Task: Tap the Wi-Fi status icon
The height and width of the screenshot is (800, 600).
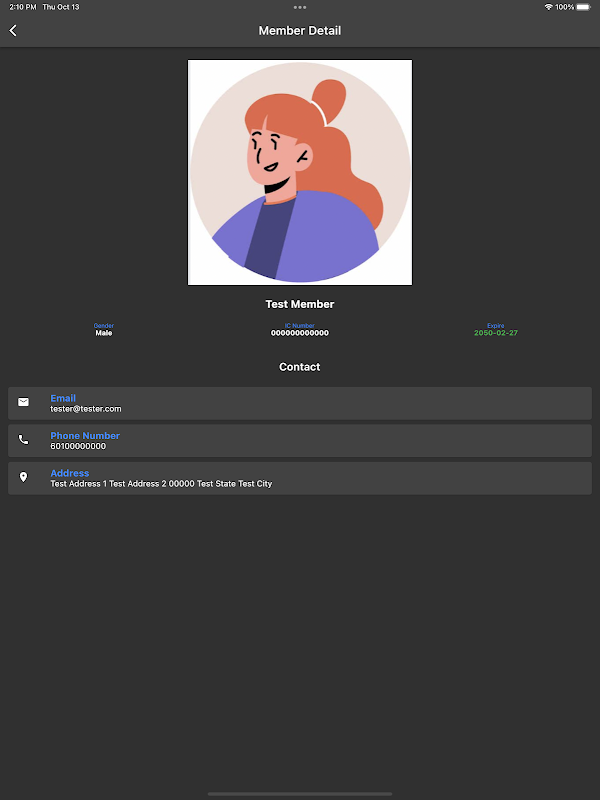Action: [x=548, y=7]
